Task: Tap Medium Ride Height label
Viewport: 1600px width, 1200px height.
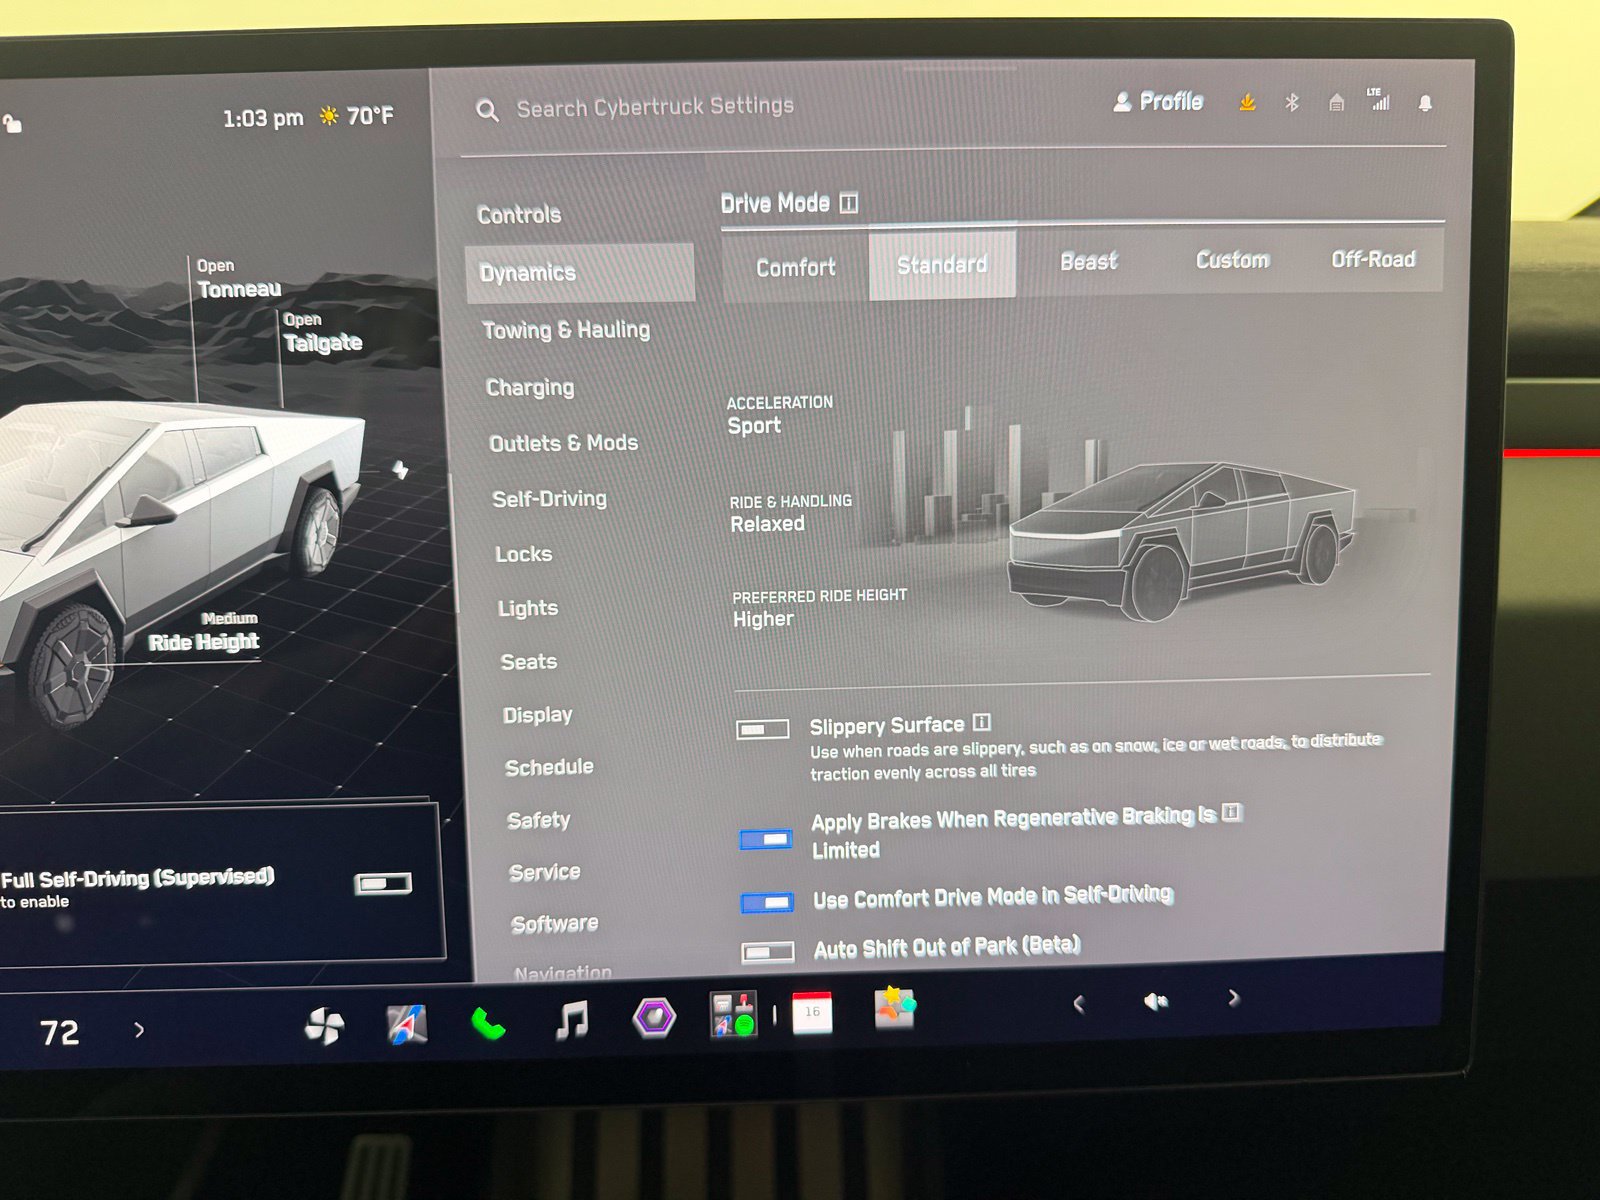Action: [x=204, y=632]
